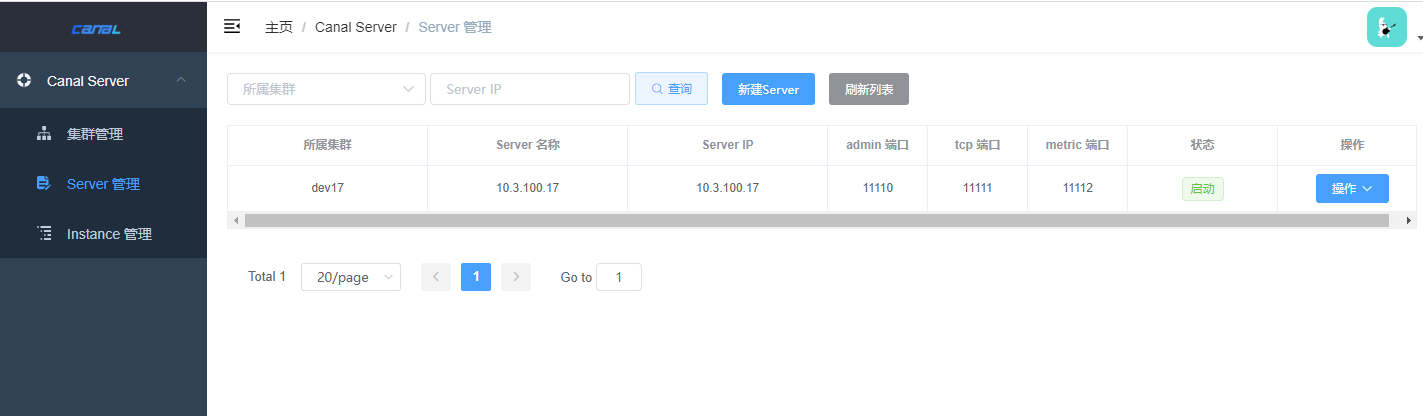
Task: Click the Instance 管理 list icon
Action: pos(44,234)
